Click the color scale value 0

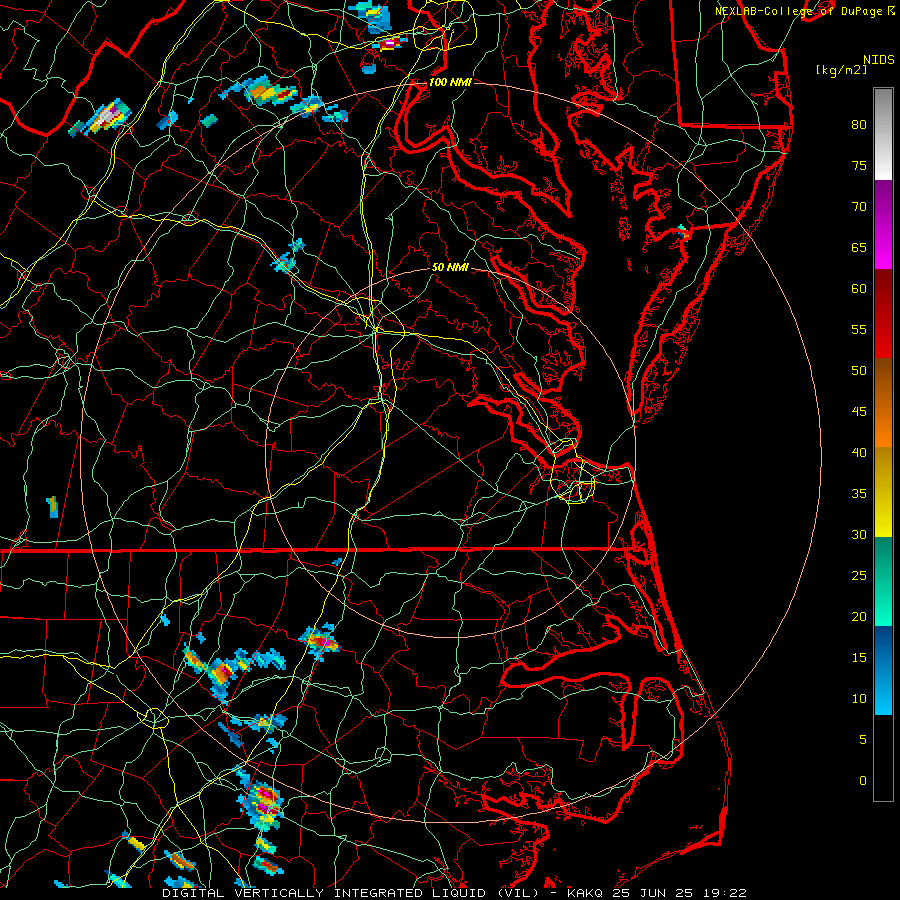click(x=863, y=781)
